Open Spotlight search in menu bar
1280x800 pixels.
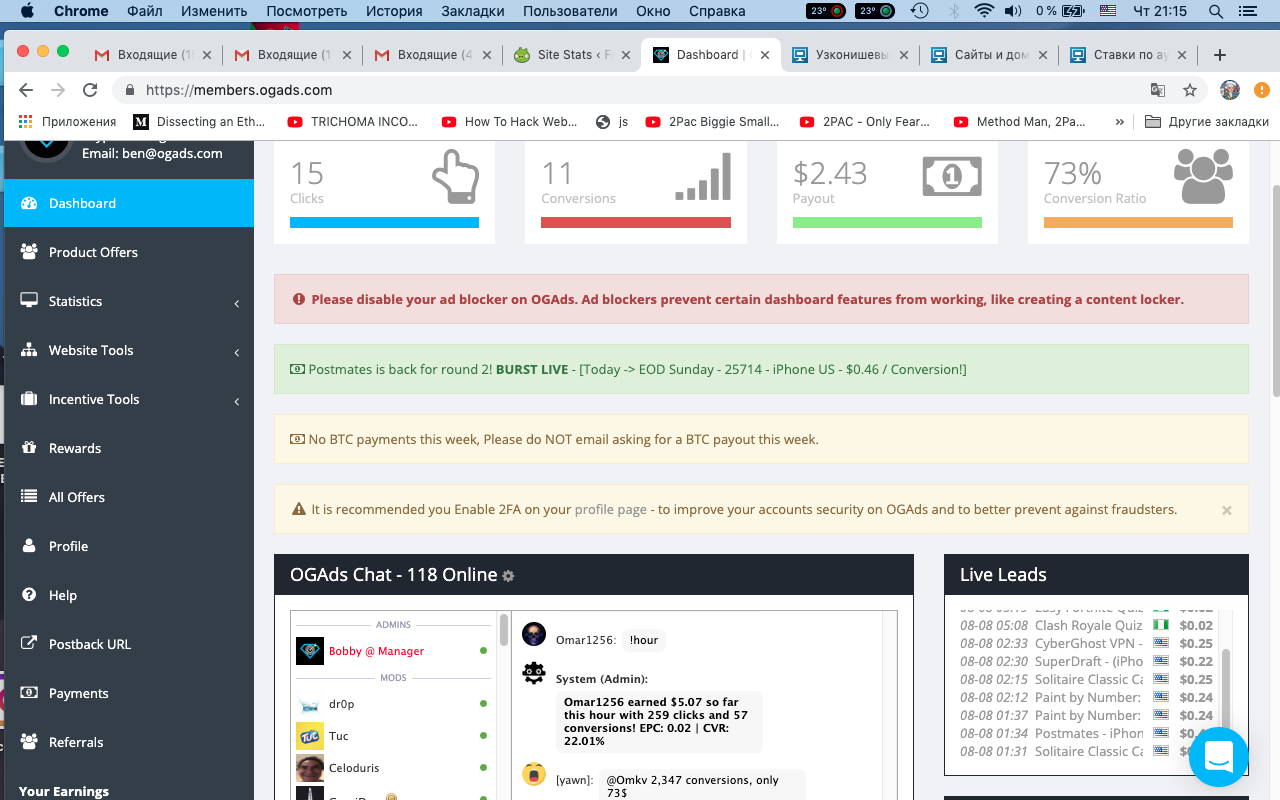pos(1216,11)
